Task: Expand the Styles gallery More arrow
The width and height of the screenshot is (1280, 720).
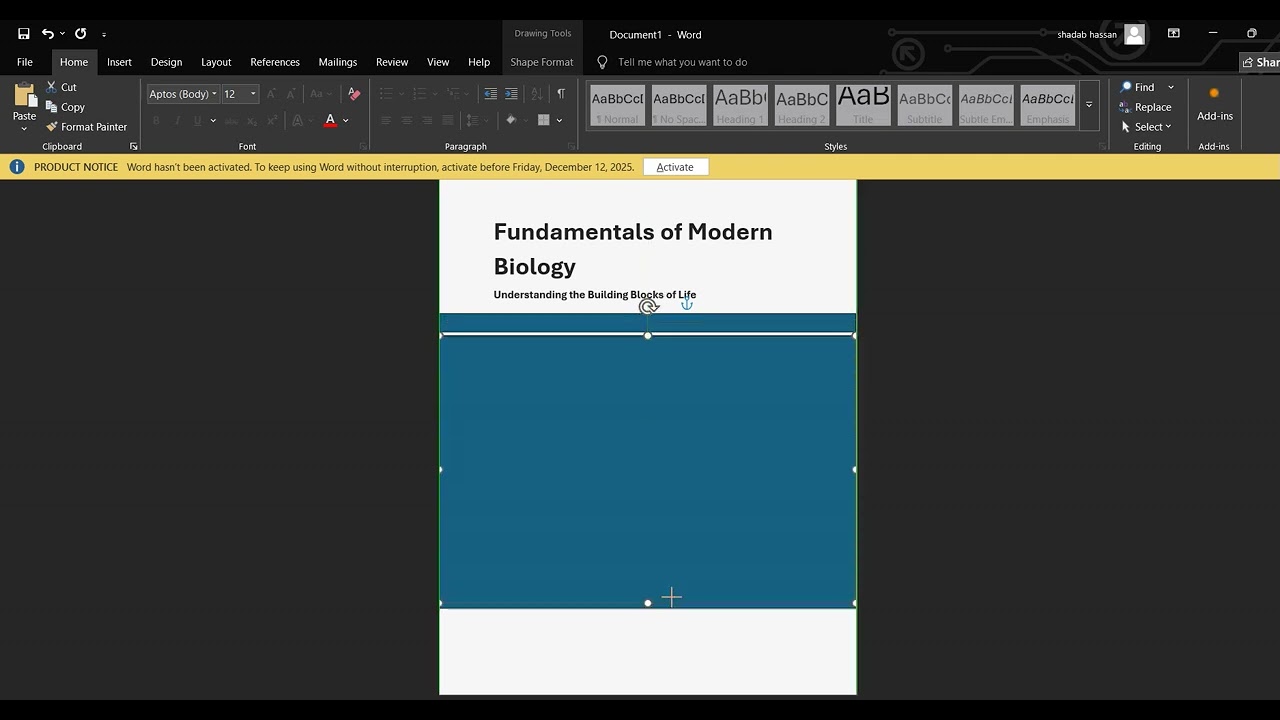Action: [x=1089, y=105]
